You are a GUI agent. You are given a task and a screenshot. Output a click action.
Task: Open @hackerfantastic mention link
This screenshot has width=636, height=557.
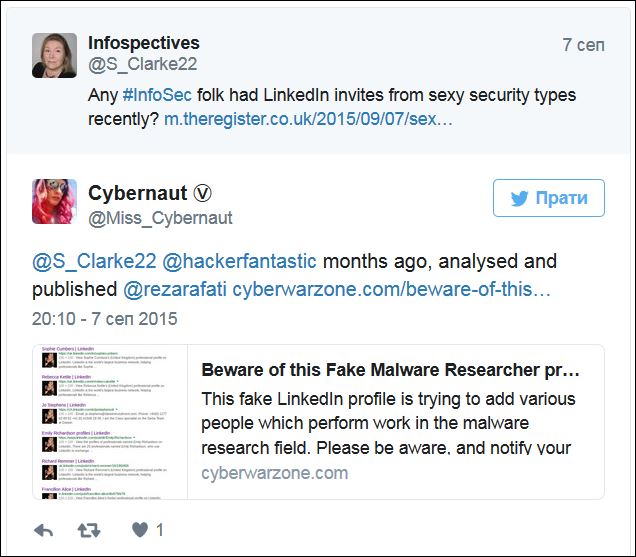click(x=239, y=262)
